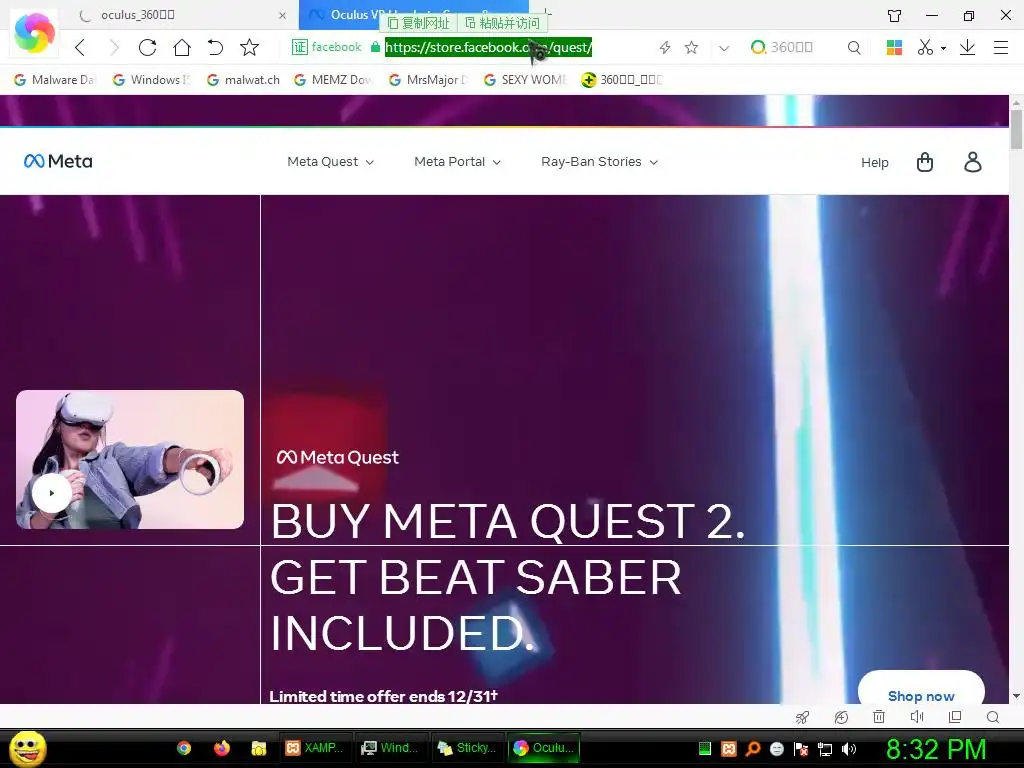The width and height of the screenshot is (1024, 768).
Task: Click the URL address field
Action: point(488,47)
